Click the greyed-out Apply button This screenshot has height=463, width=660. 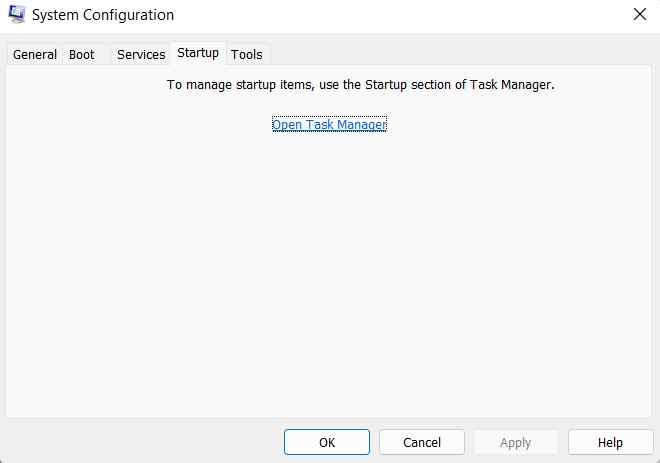[x=515, y=442]
